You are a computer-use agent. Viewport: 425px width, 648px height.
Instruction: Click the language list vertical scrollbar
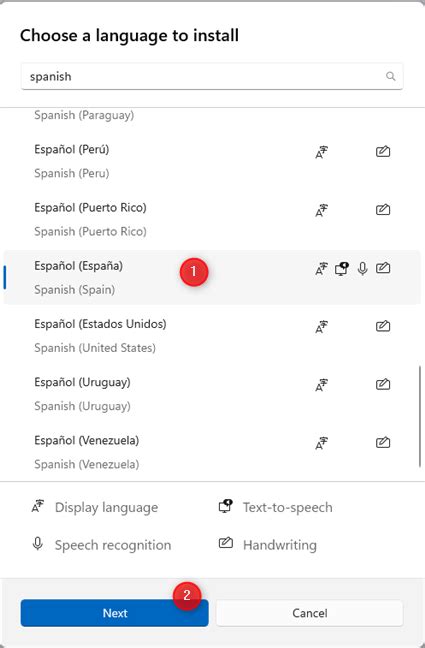[x=420, y=416]
